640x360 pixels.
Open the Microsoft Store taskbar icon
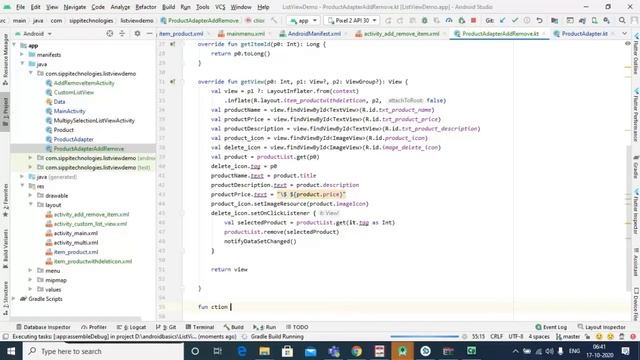[x=287, y=351]
